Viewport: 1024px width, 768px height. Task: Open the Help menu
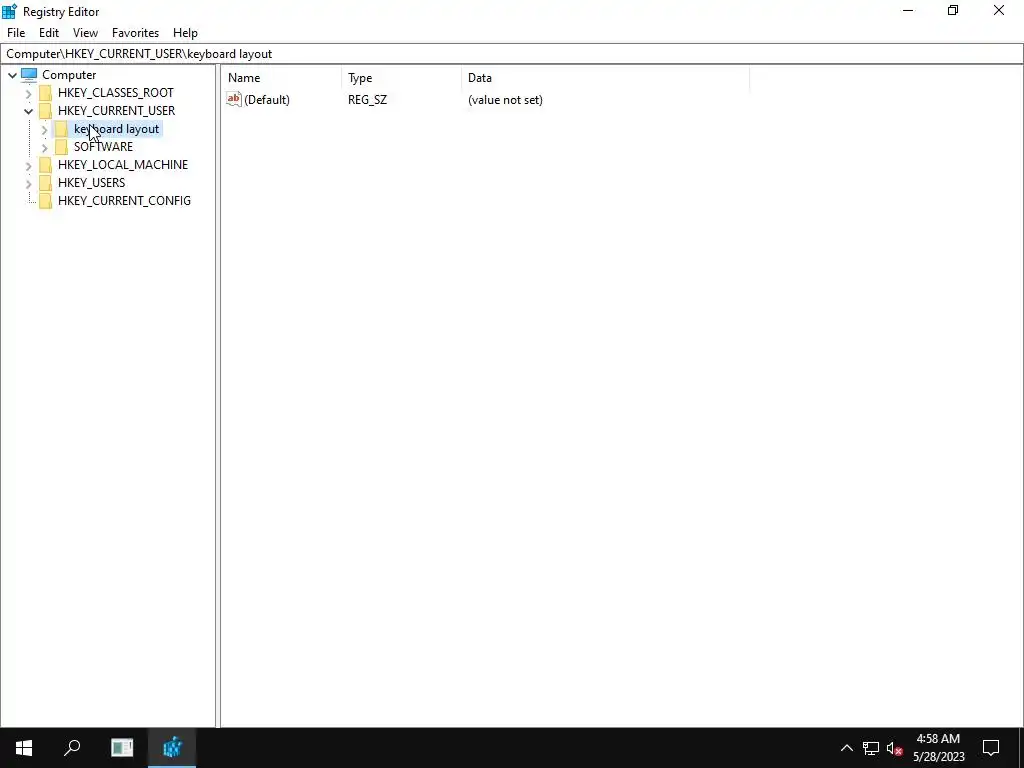click(x=185, y=33)
